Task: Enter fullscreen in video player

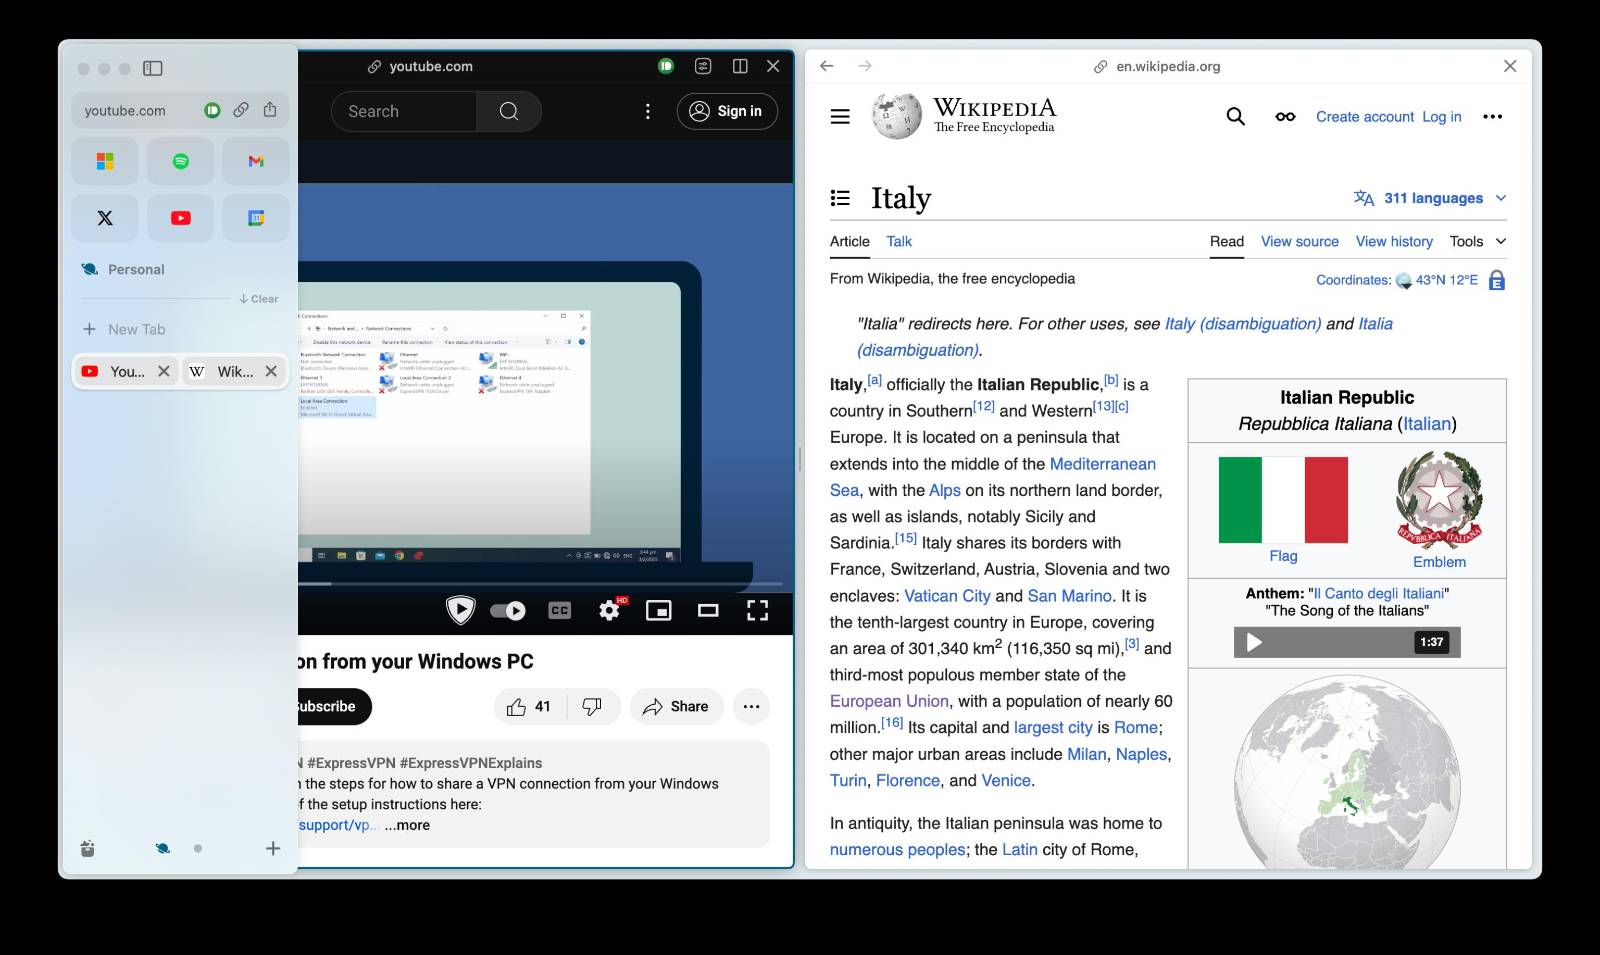Action: point(758,610)
